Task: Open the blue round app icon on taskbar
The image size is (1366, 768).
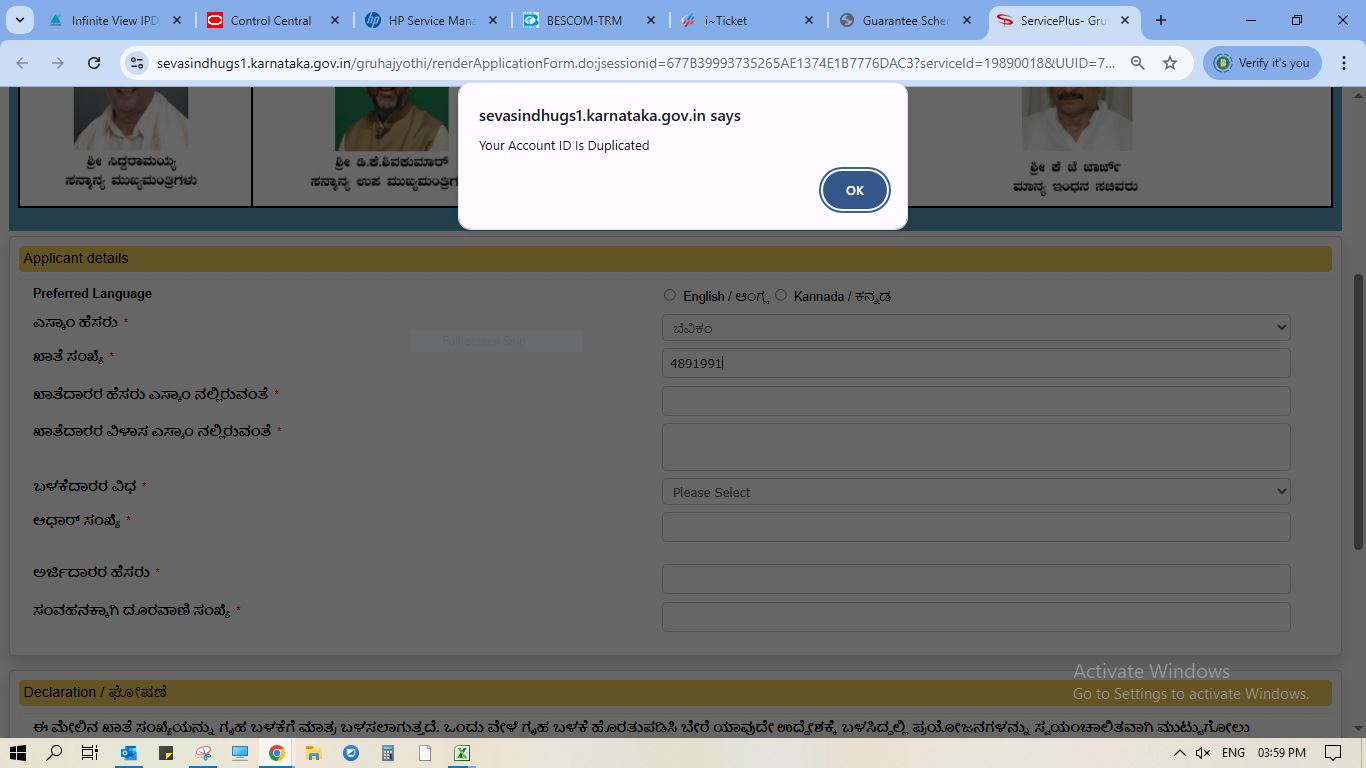Action: click(351, 753)
